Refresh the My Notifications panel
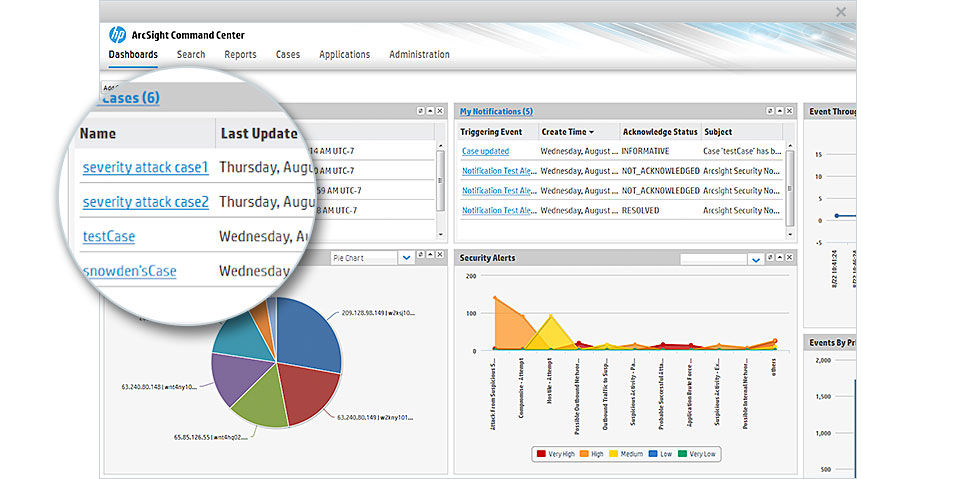 [771, 111]
